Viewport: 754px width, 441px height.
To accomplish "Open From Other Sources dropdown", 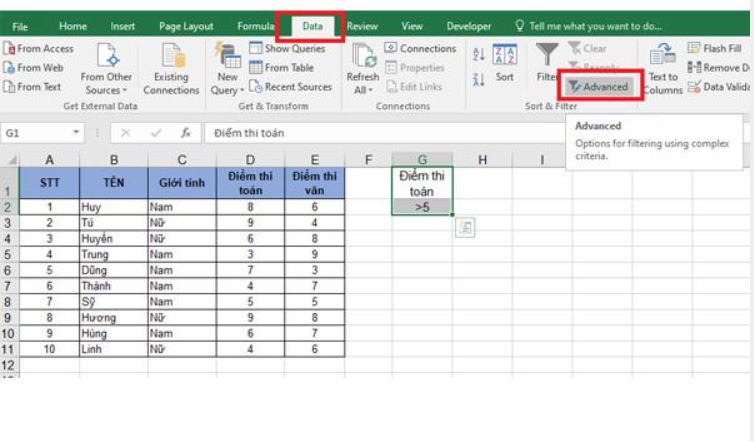I will coord(106,69).
